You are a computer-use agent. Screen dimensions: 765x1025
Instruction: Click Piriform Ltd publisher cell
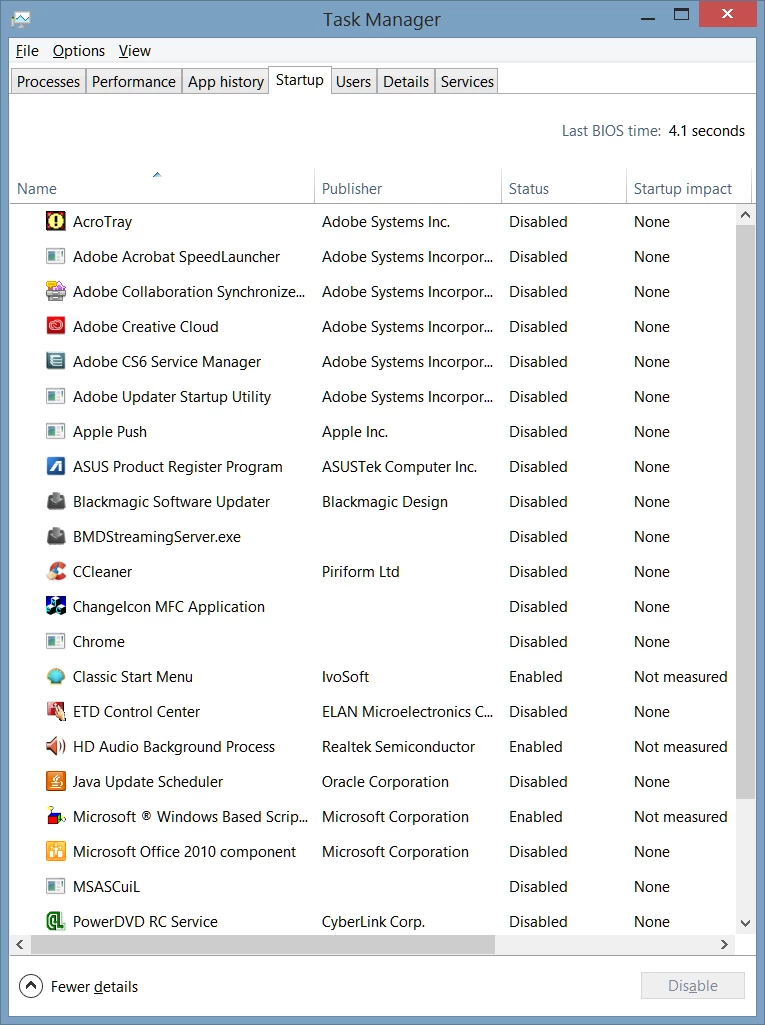[x=360, y=571]
